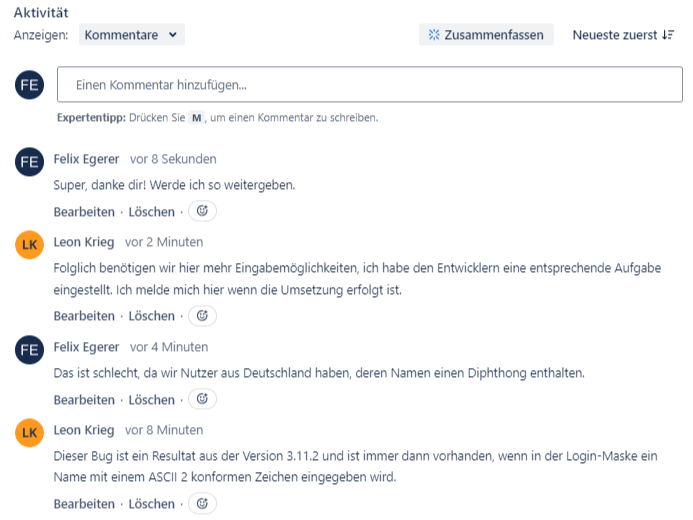Click Löschen on the 'Folglich benötigen' comment
This screenshot has width=693, height=520.
click(x=152, y=316)
